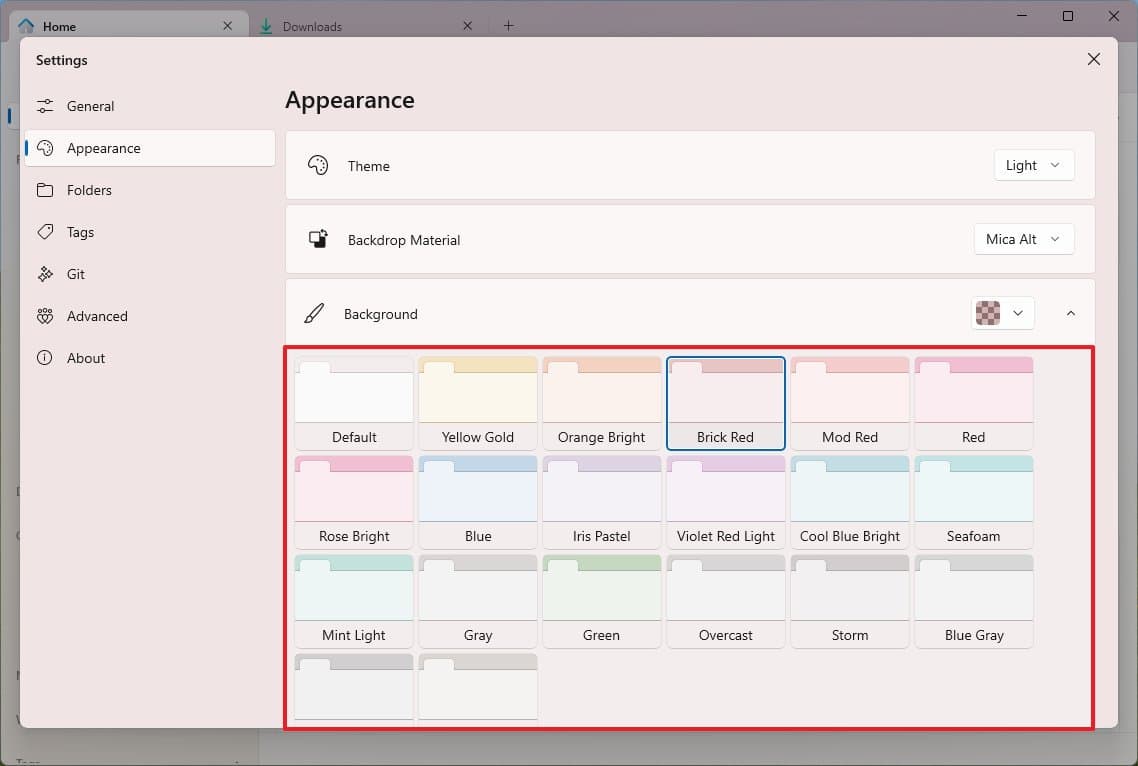Image resolution: width=1138 pixels, height=766 pixels.
Task: Switch to the Downloads tab
Action: click(312, 25)
